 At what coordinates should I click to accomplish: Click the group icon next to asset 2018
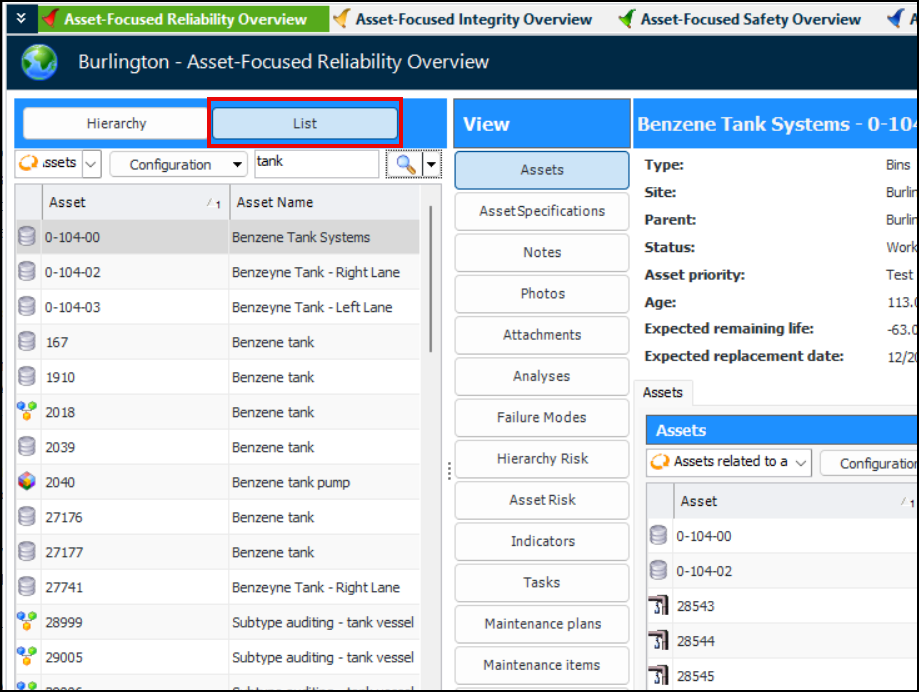tap(27, 412)
